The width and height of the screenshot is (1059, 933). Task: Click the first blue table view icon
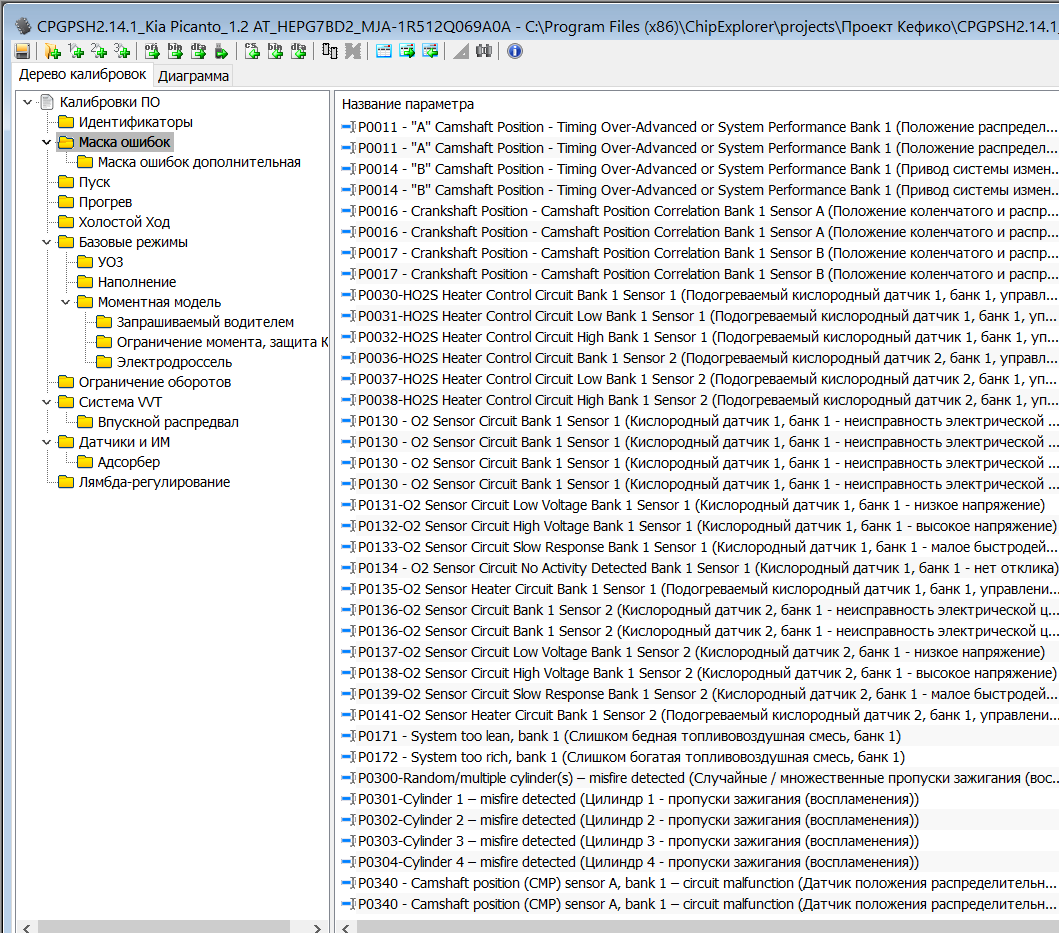tap(383, 51)
